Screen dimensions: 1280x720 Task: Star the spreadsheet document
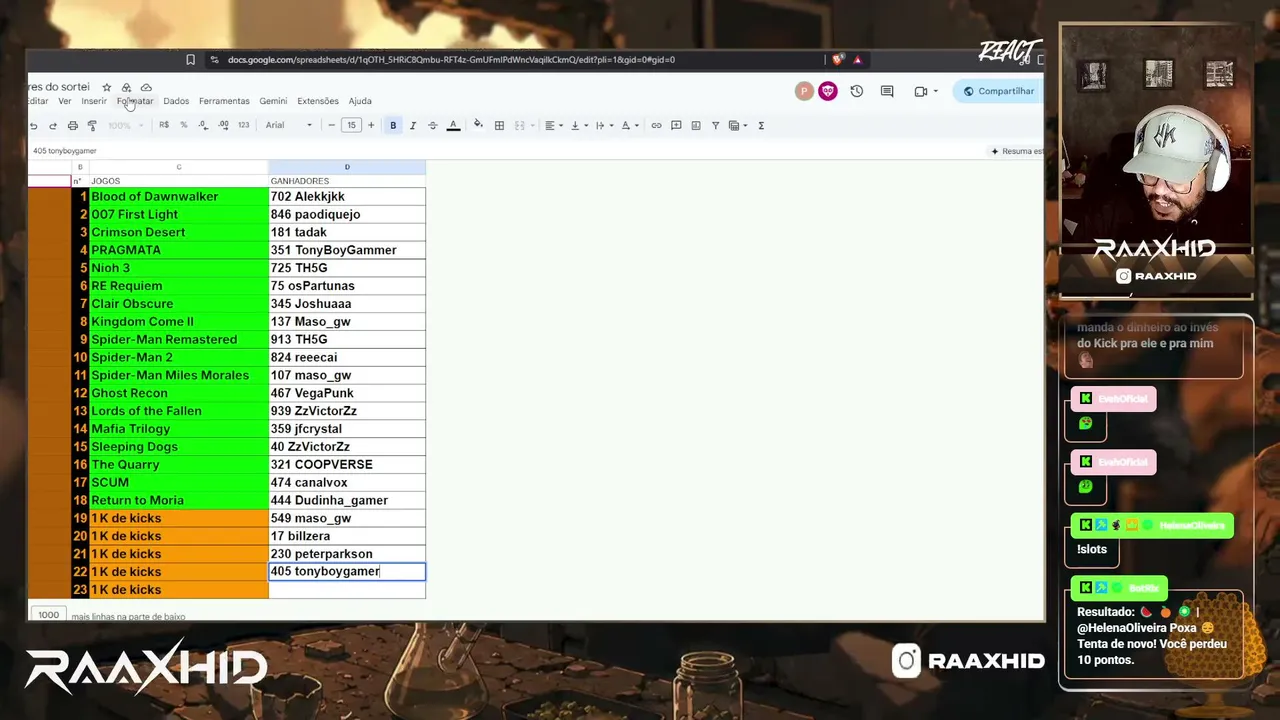click(x=107, y=88)
